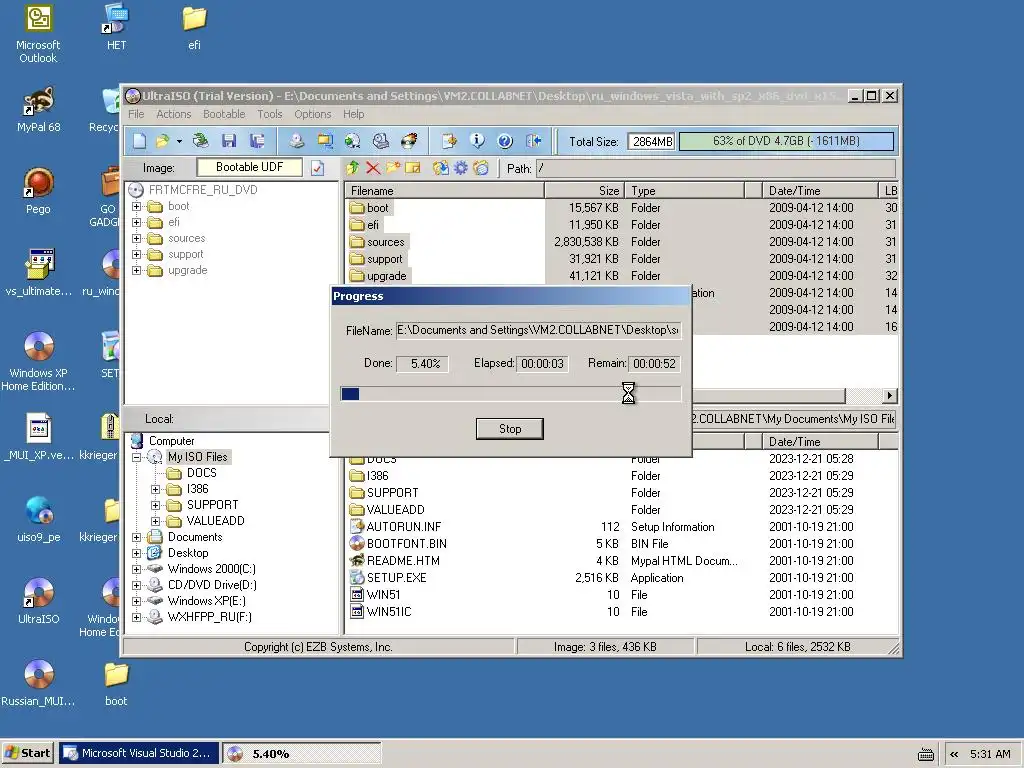Open the File menu
Image resolution: width=1024 pixels, height=768 pixels.
point(136,114)
